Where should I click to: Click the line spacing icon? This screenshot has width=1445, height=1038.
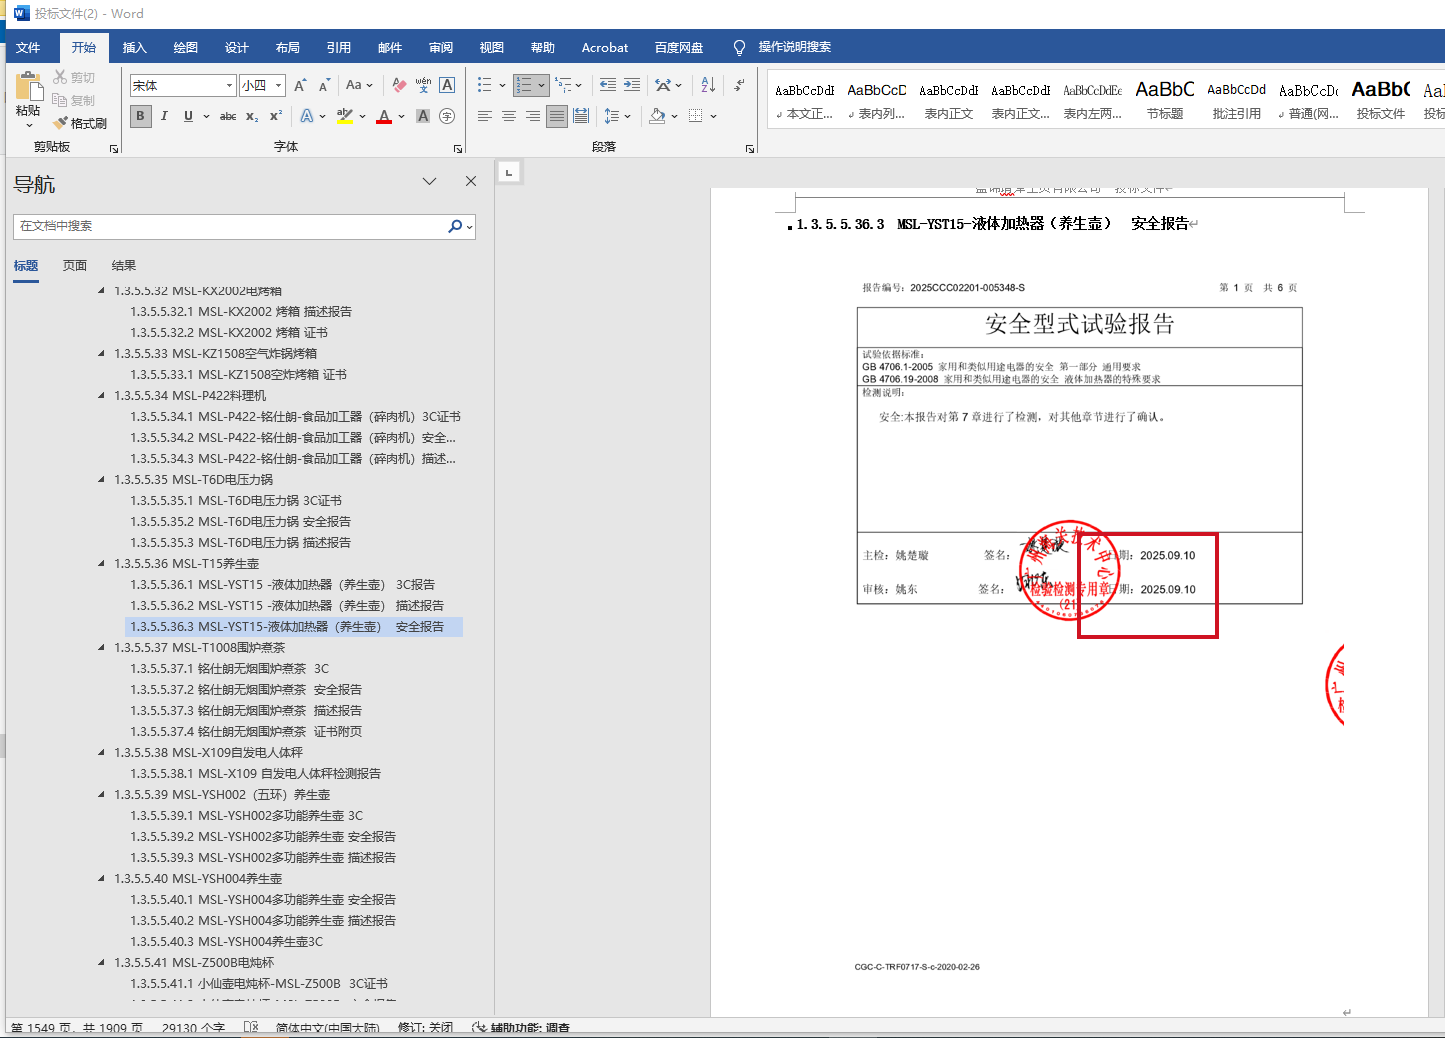(612, 116)
